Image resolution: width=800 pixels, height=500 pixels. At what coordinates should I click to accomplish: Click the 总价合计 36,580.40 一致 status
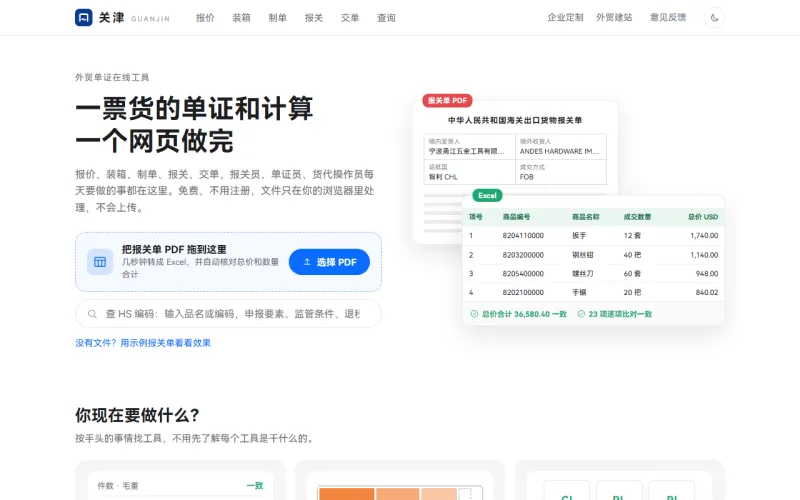coord(518,314)
